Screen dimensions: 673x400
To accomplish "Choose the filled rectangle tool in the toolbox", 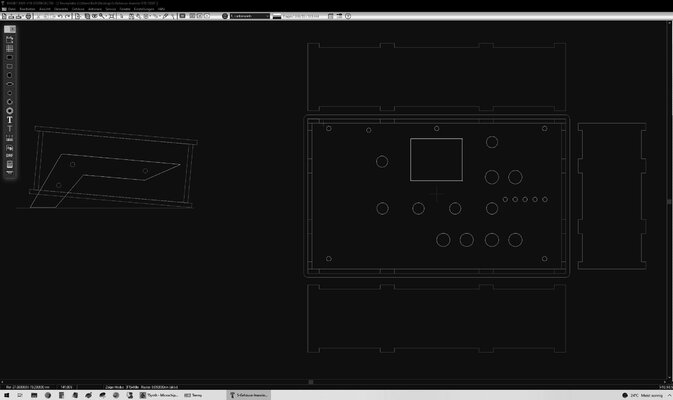I will [9, 58].
